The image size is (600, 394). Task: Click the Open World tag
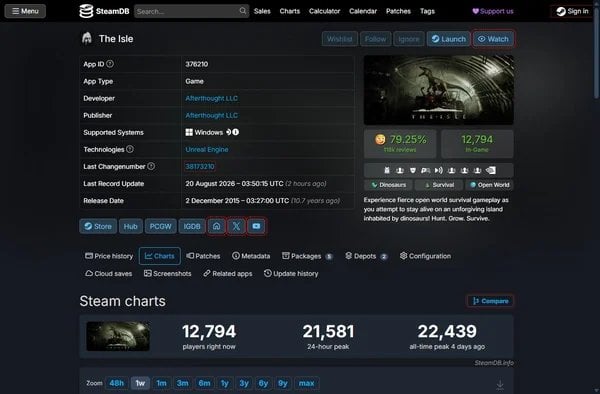click(x=489, y=185)
